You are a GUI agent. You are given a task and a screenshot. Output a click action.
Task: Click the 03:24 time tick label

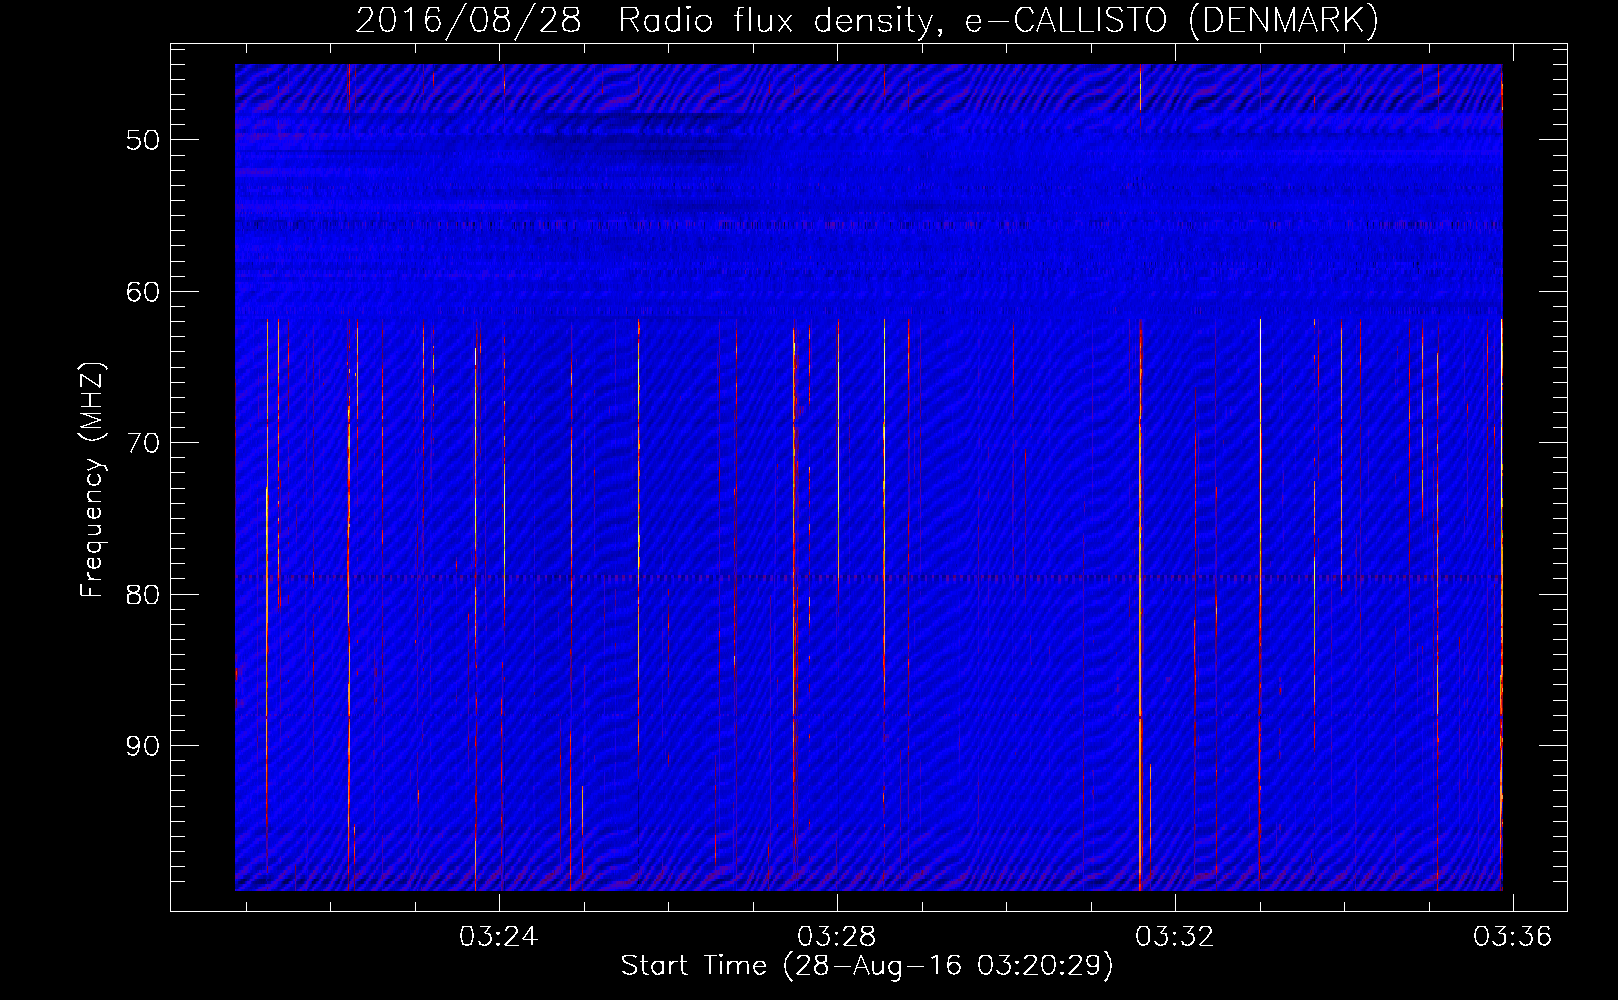point(498,937)
